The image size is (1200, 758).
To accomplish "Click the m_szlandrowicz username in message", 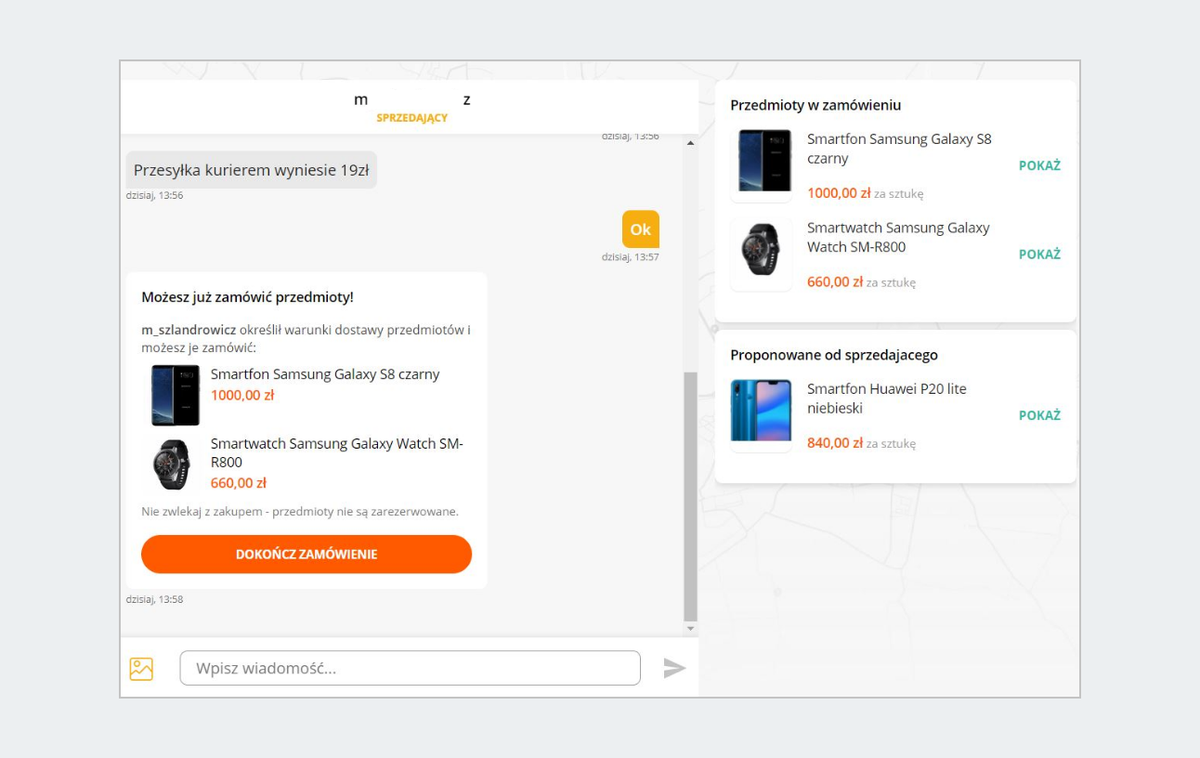I will point(189,330).
